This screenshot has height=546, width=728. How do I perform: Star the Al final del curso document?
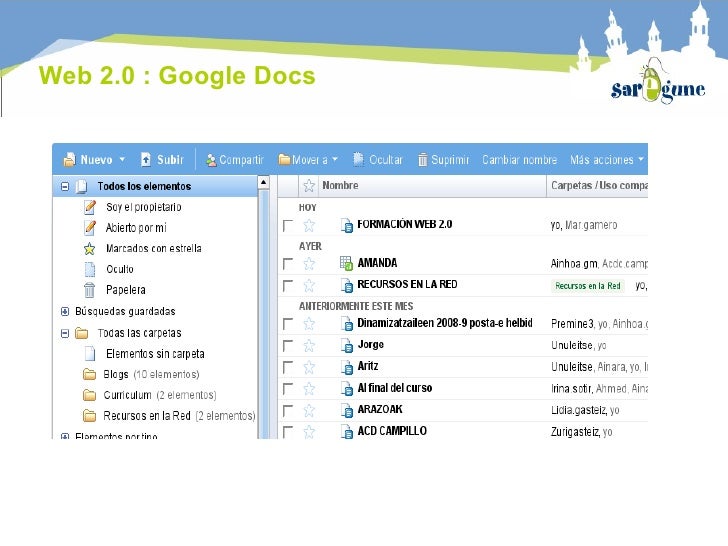(x=309, y=388)
